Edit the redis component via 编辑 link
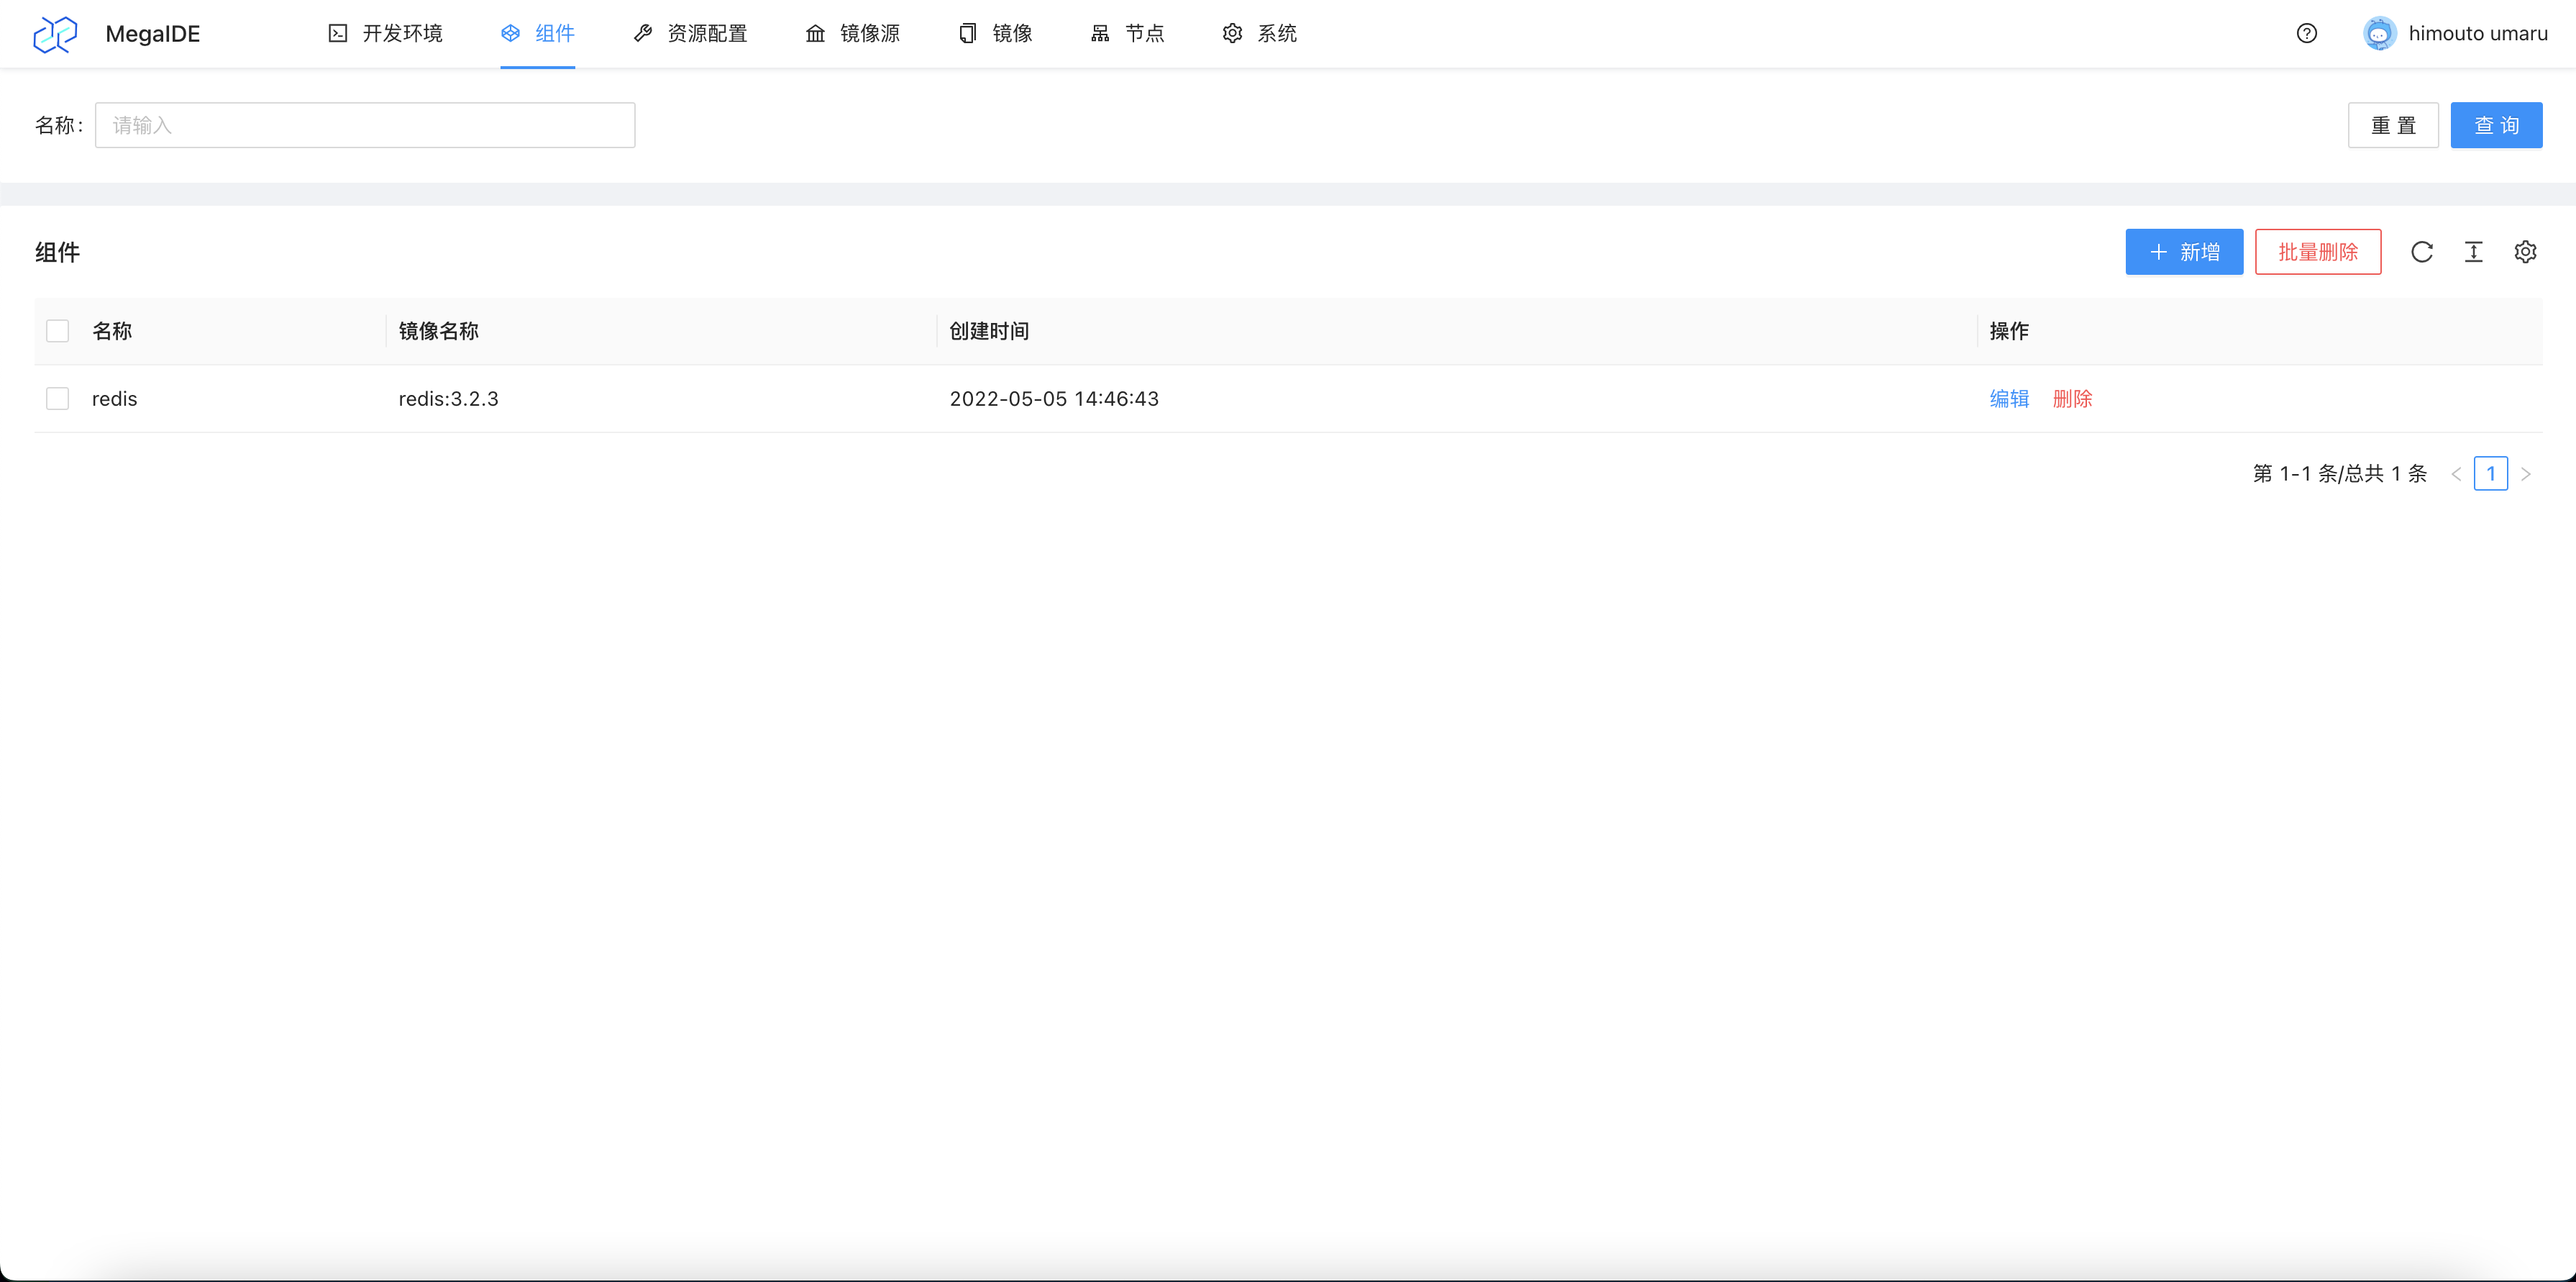The height and width of the screenshot is (1282, 2576). pyautogui.click(x=2009, y=398)
